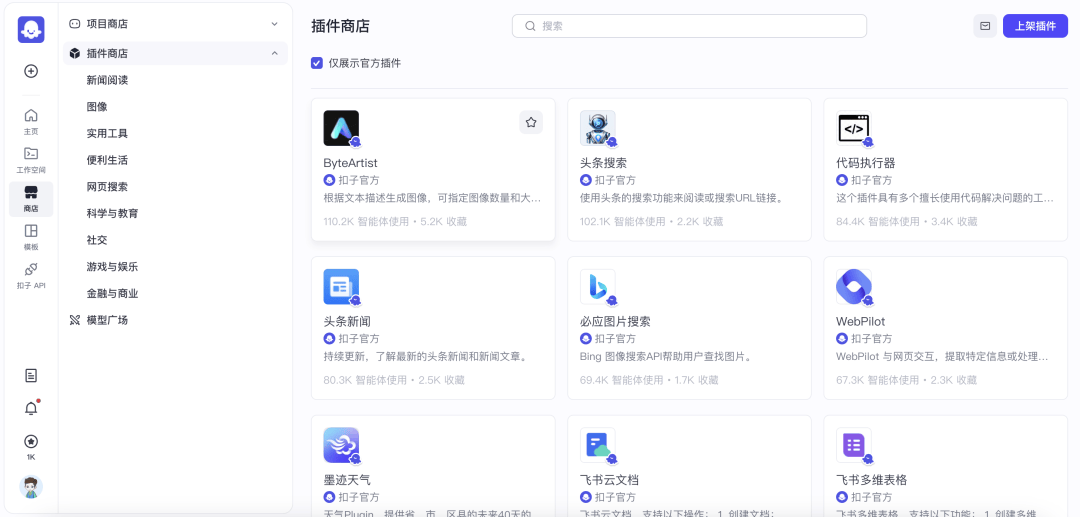This screenshot has height=517, width=1080.
Task: Click the 模型广场 icon in the menu
Action: point(75,320)
